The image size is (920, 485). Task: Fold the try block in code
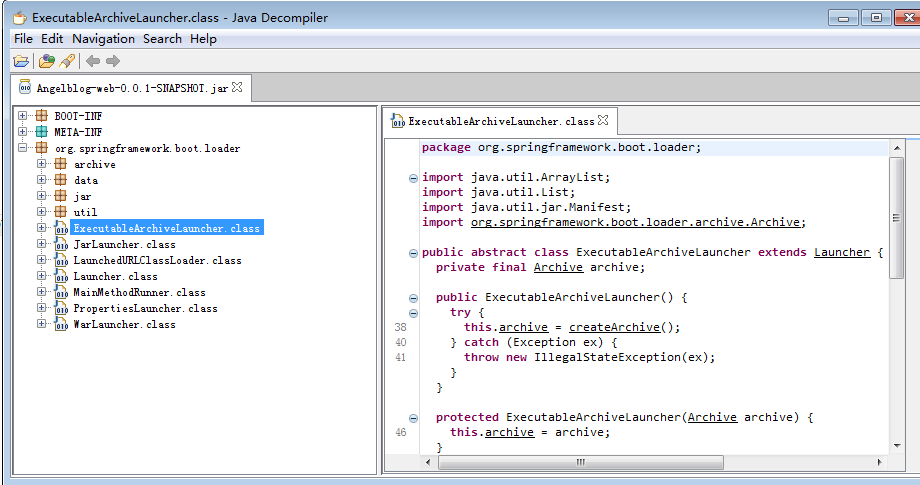point(413,313)
